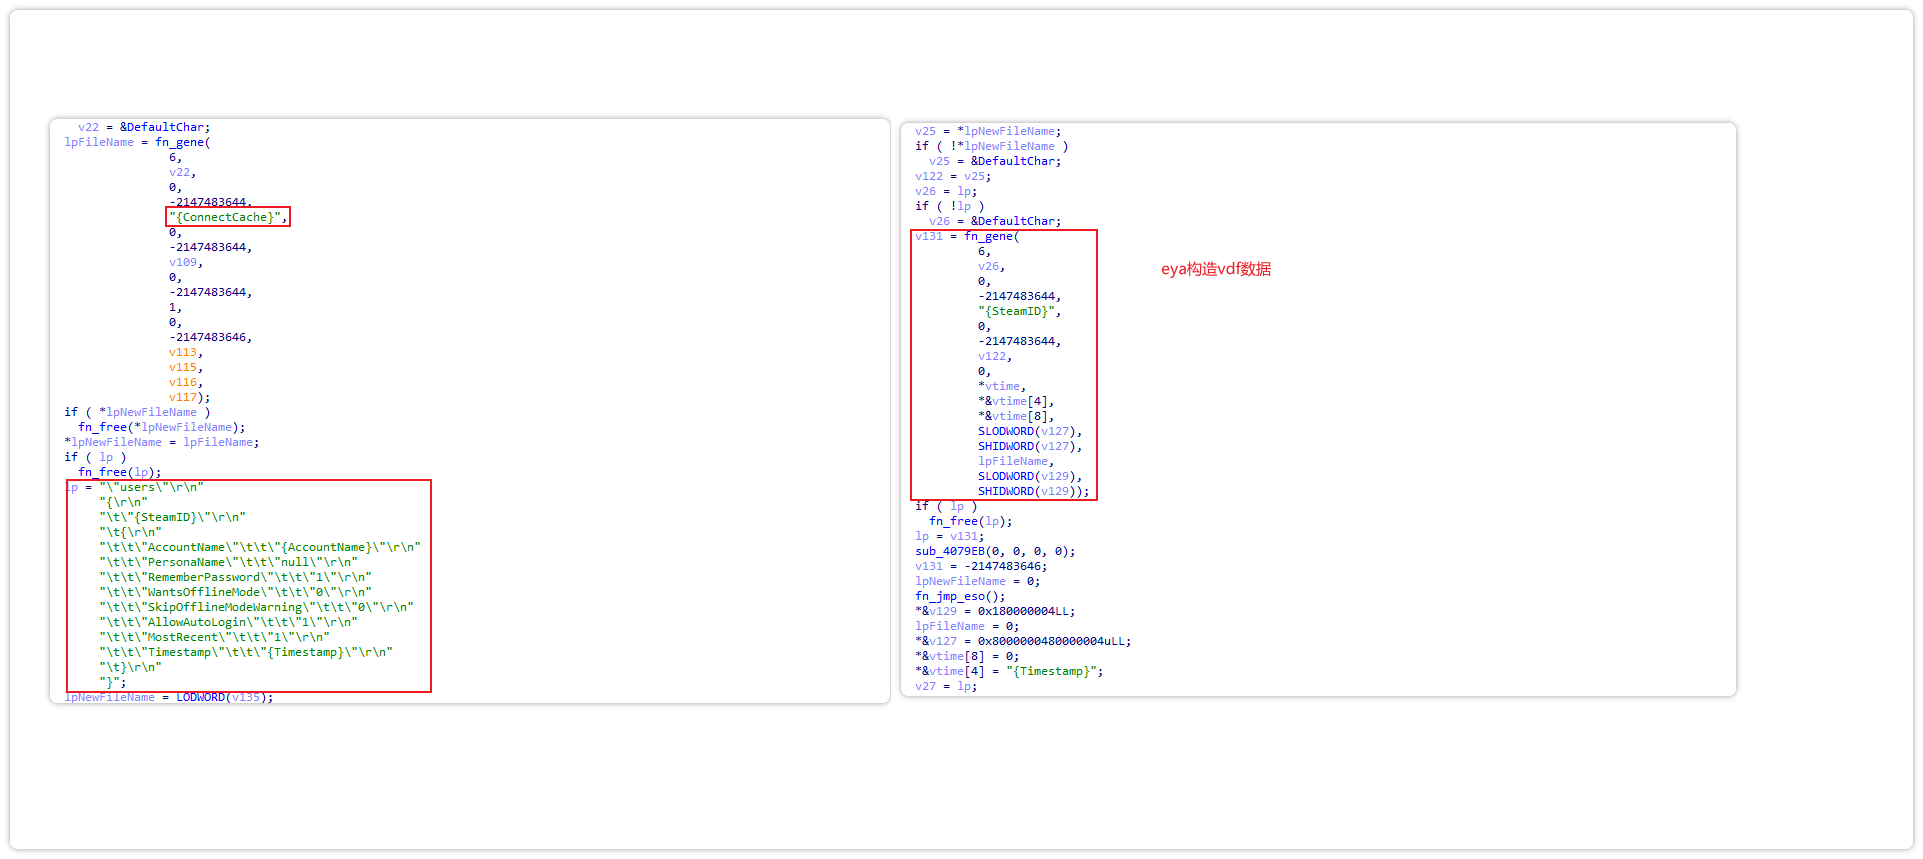Click the fn_jmp_eso() function call
1923x859 pixels.
959,596
